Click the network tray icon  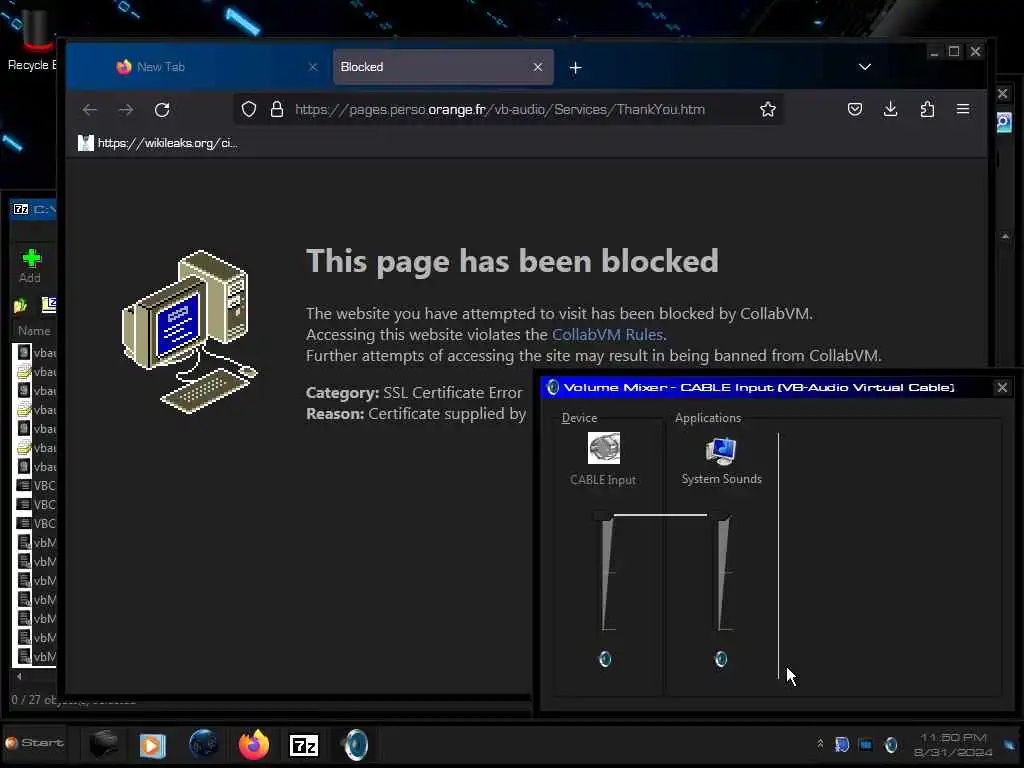(865, 744)
